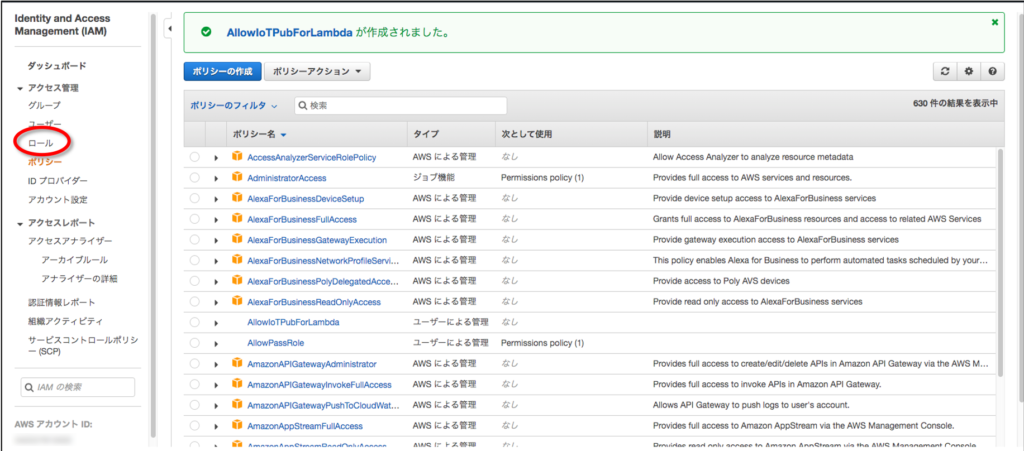Viewport: 1024px width, 451px height.
Task: Expand the AccessAnalyzerServiceRolePolicy row details
Action: click(x=216, y=158)
